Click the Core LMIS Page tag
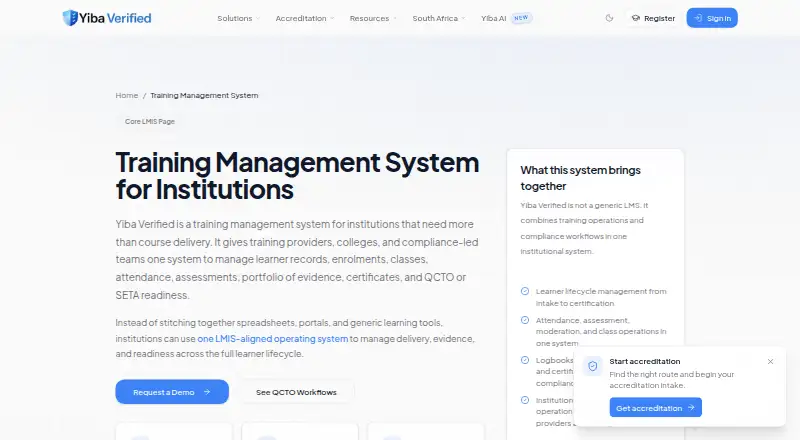The image size is (800, 440). pos(149,121)
